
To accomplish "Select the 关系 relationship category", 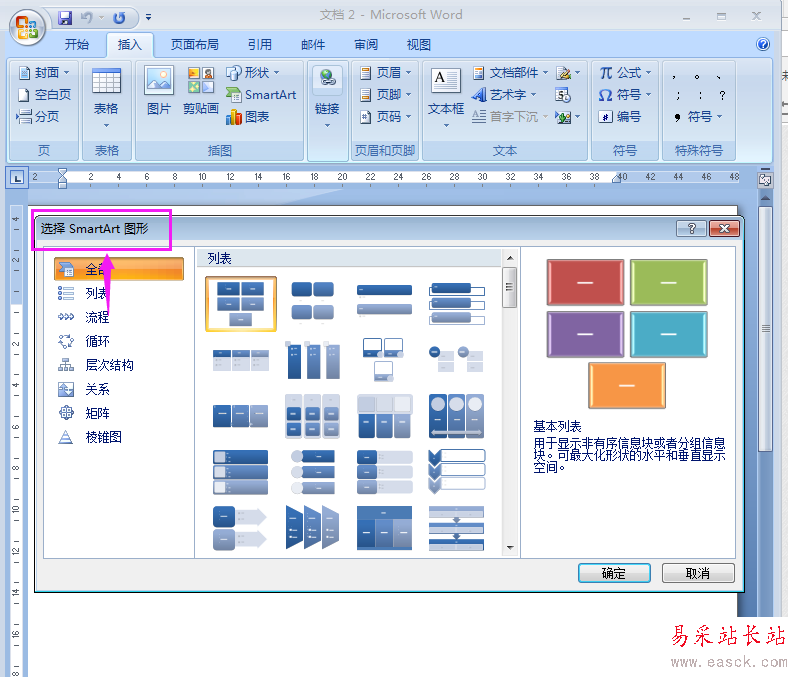I will pyautogui.click(x=119, y=389).
